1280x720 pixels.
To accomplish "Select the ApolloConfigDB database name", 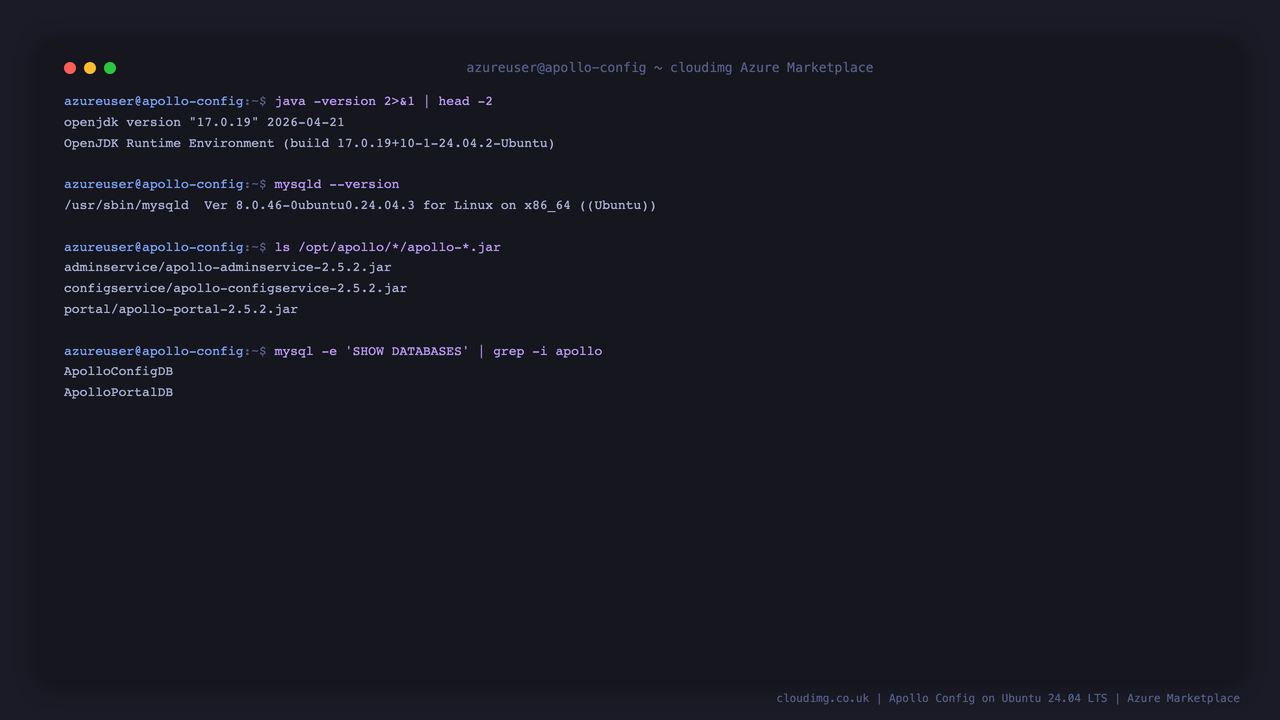I will 118,371.
